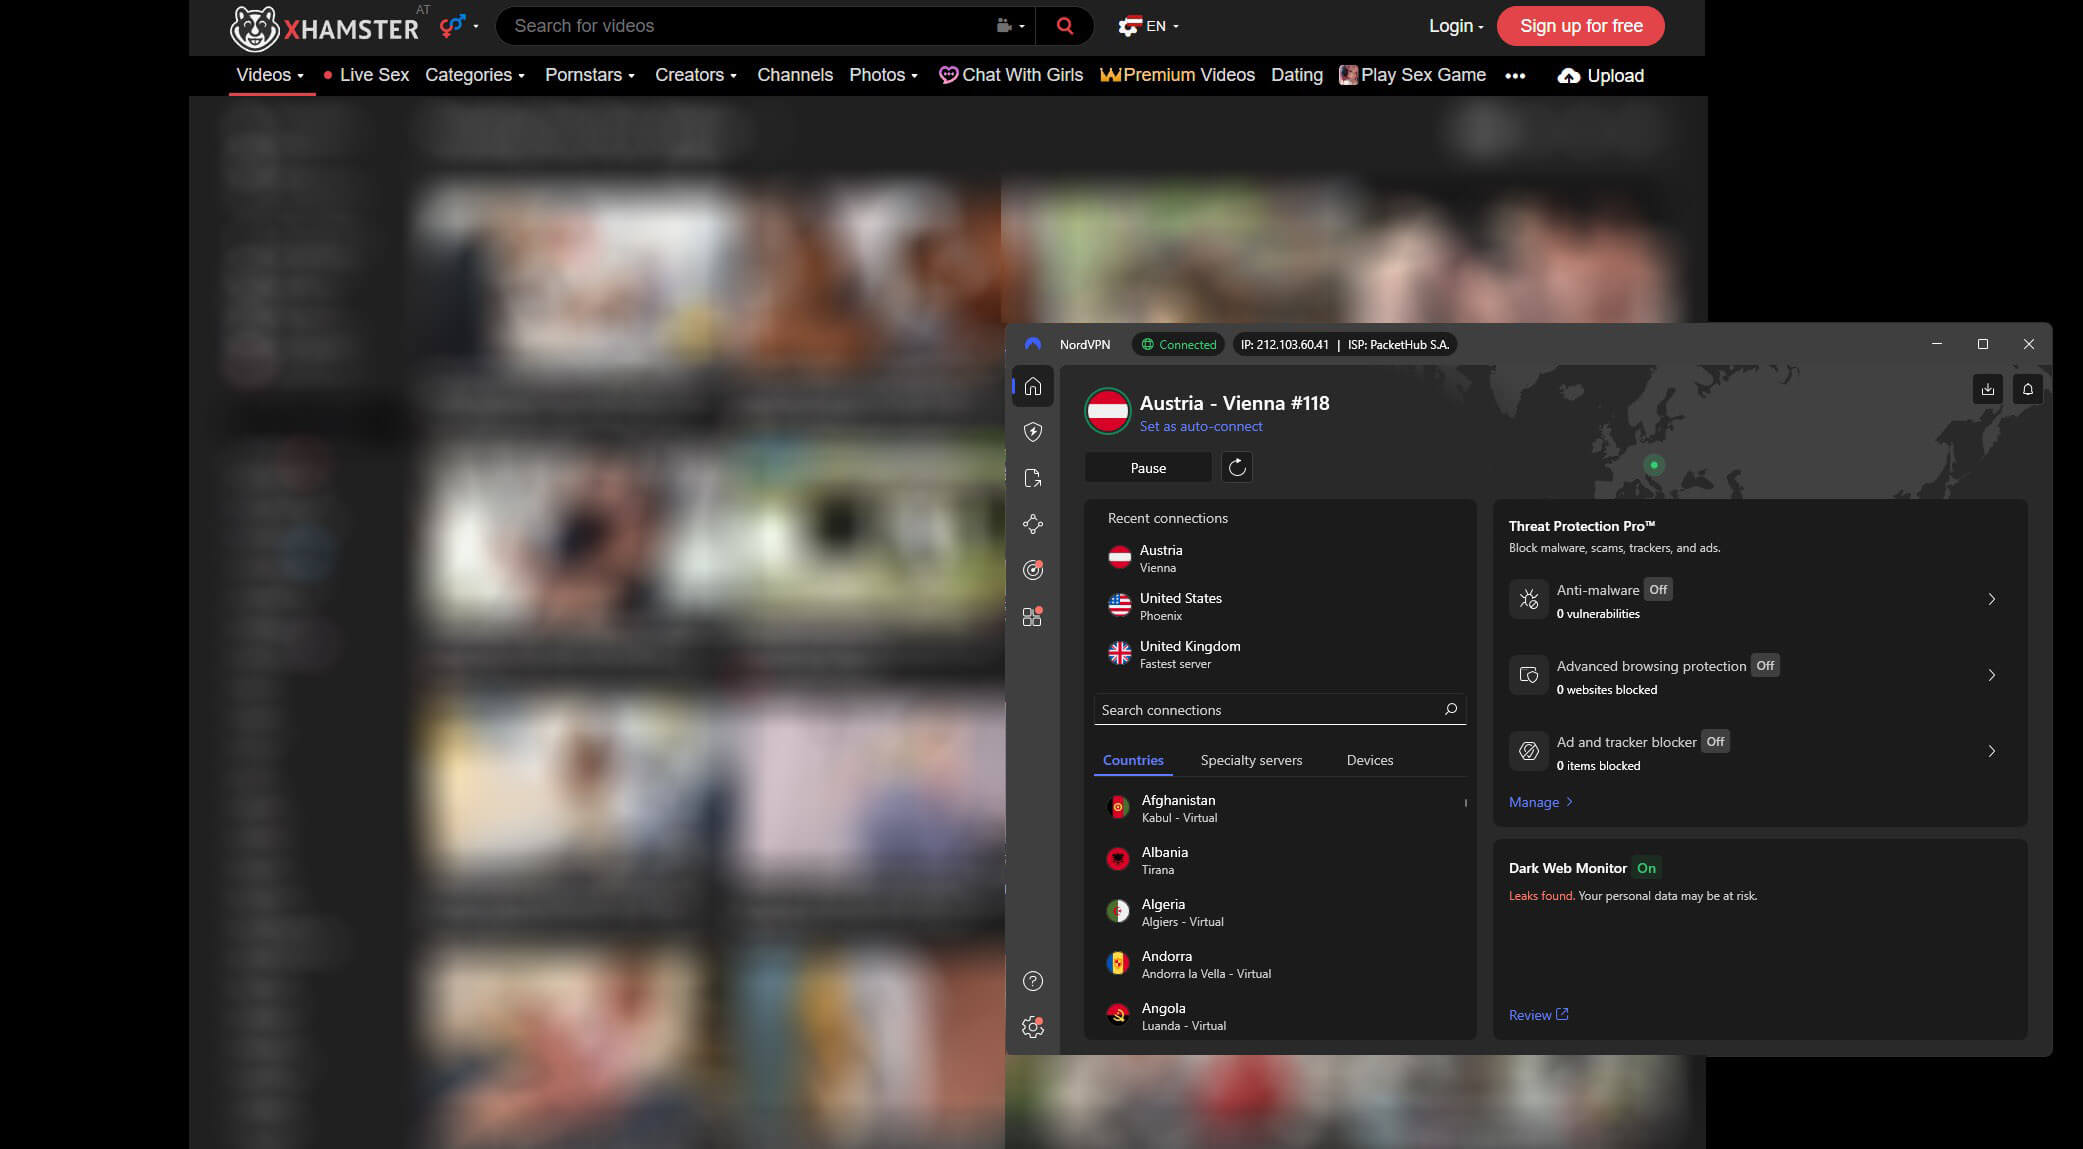
Task: Click the United Kingdom flag in Recent connections
Action: [1120, 653]
